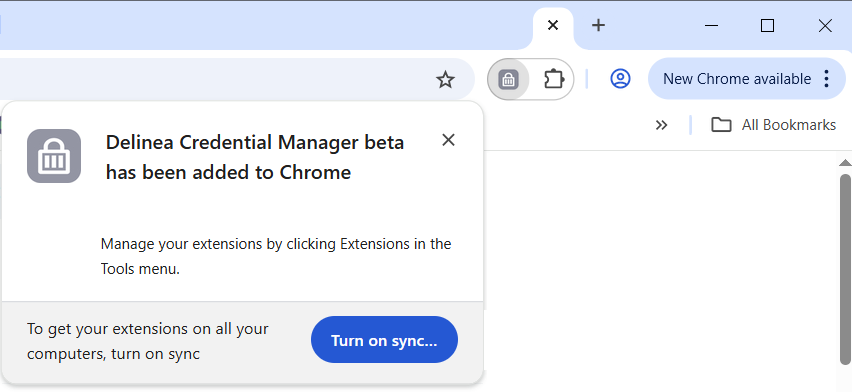Click the vertical scrollbar thumb

(845, 269)
